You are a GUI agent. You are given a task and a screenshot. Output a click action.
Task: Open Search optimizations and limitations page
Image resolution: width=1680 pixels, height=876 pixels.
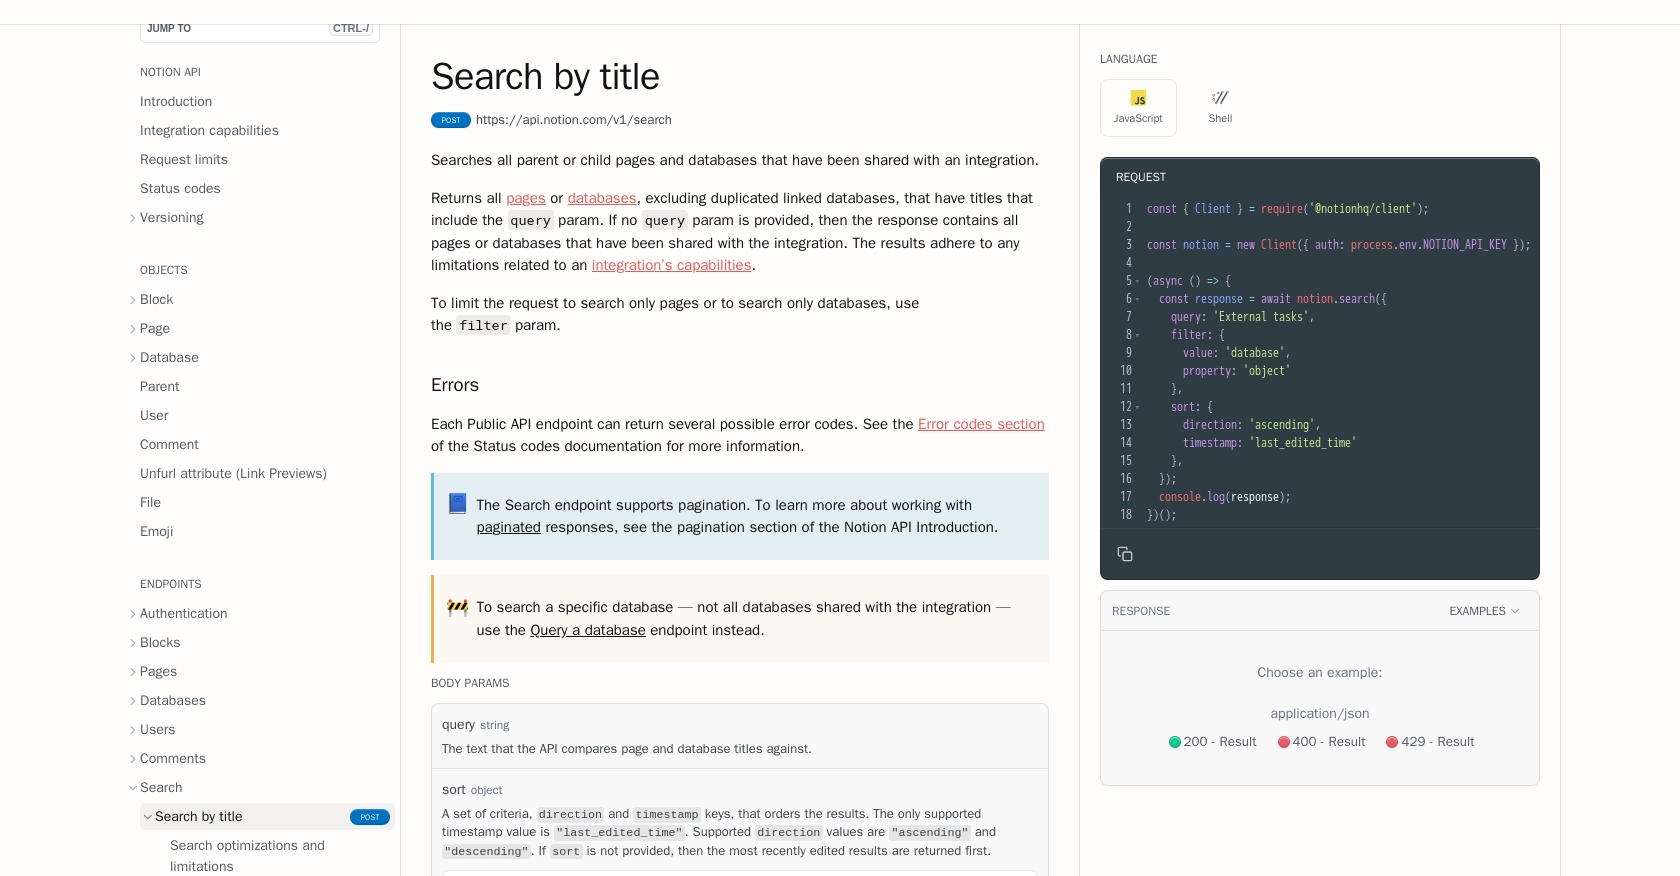[x=247, y=856]
